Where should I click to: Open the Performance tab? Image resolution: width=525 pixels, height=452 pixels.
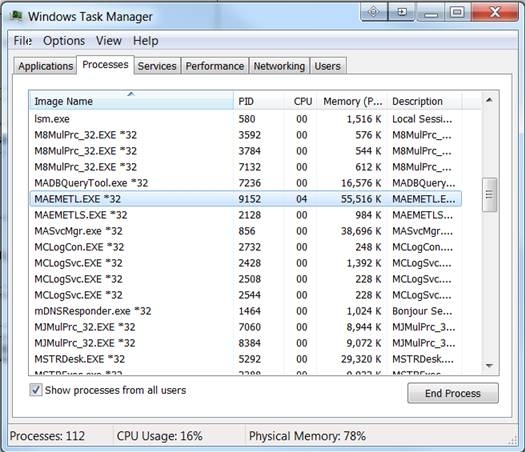(x=215, y=66)
